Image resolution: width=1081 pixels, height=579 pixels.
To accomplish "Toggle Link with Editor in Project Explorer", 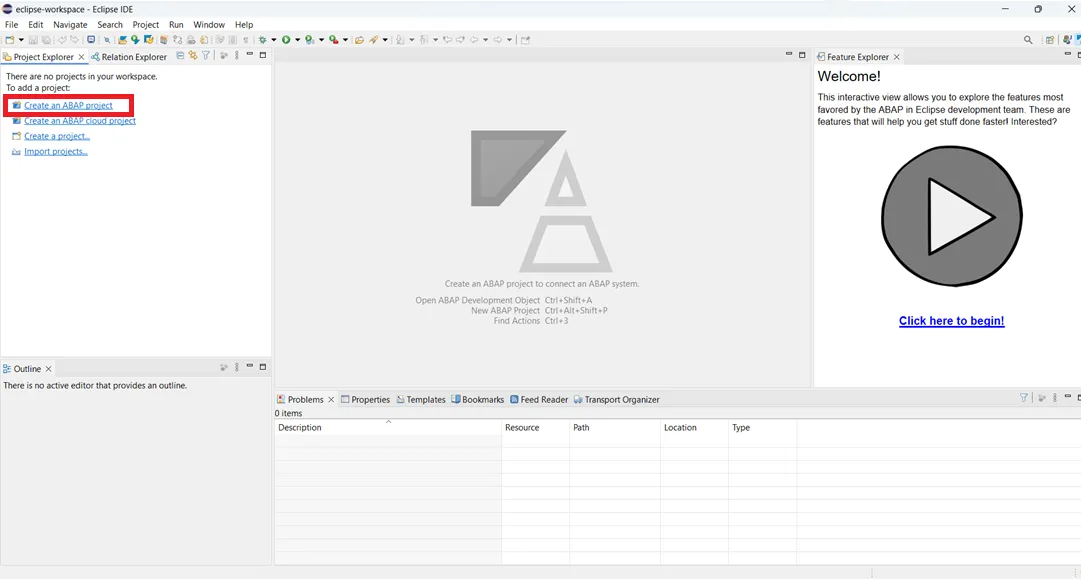I will click(x=192, y=56).
